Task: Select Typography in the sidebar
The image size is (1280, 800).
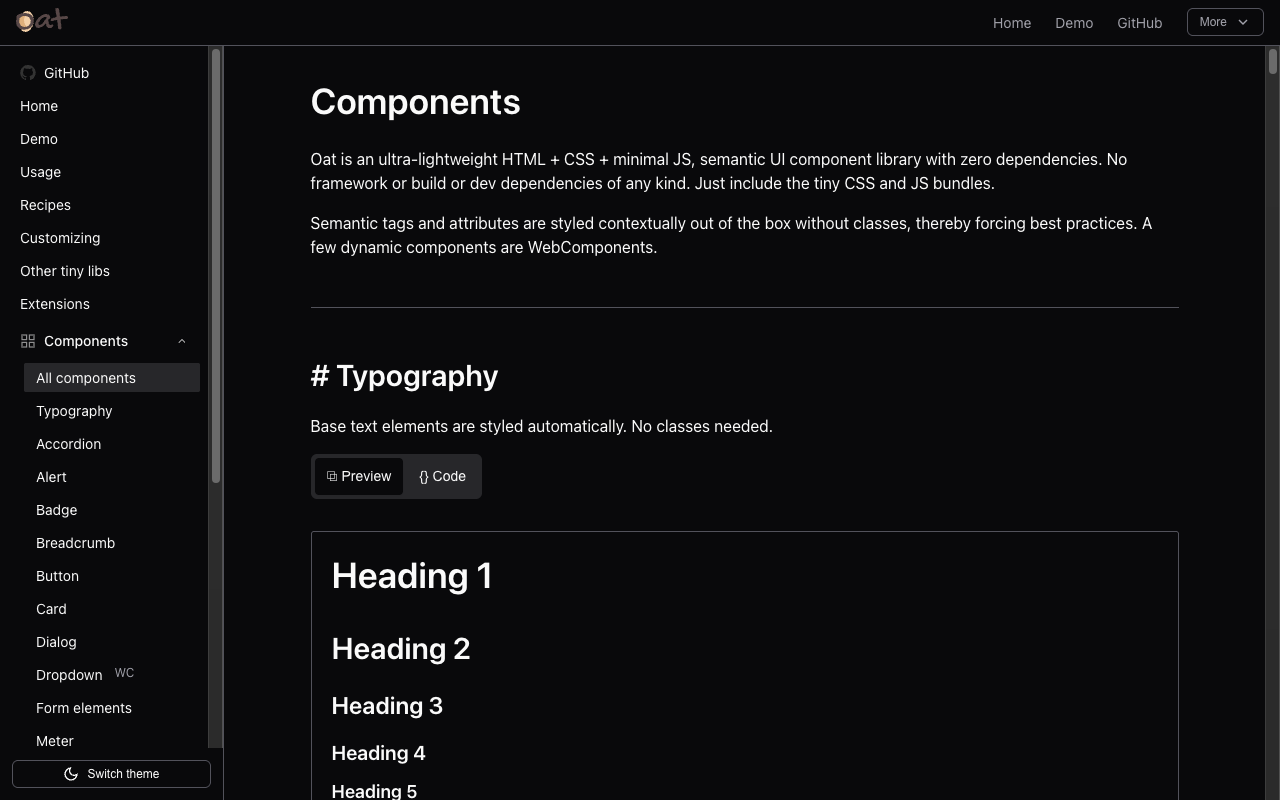Action: point(74,410)
